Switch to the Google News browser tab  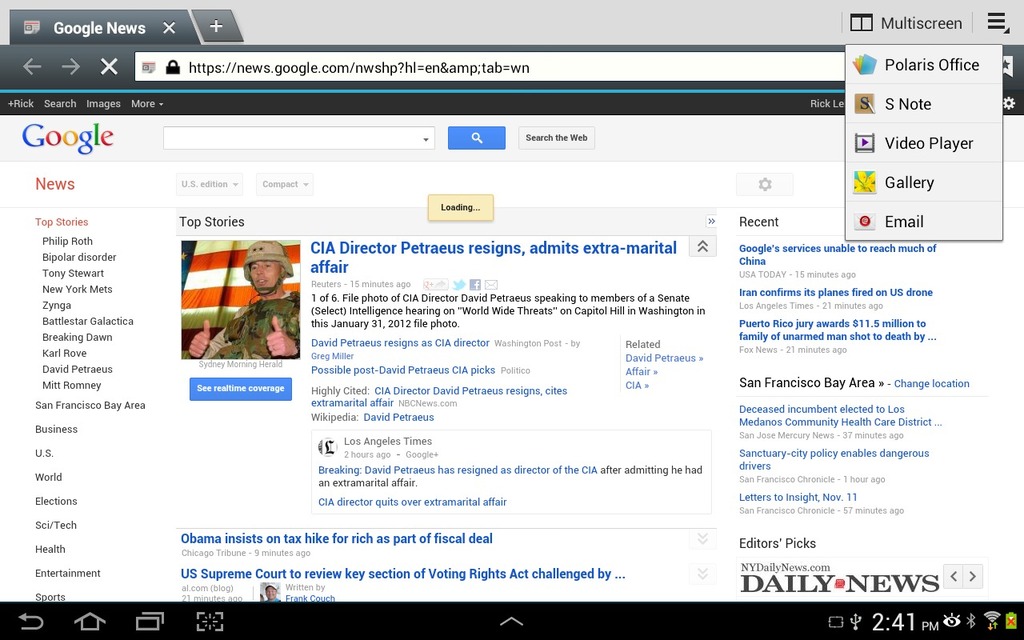click(x=99, y=28)
